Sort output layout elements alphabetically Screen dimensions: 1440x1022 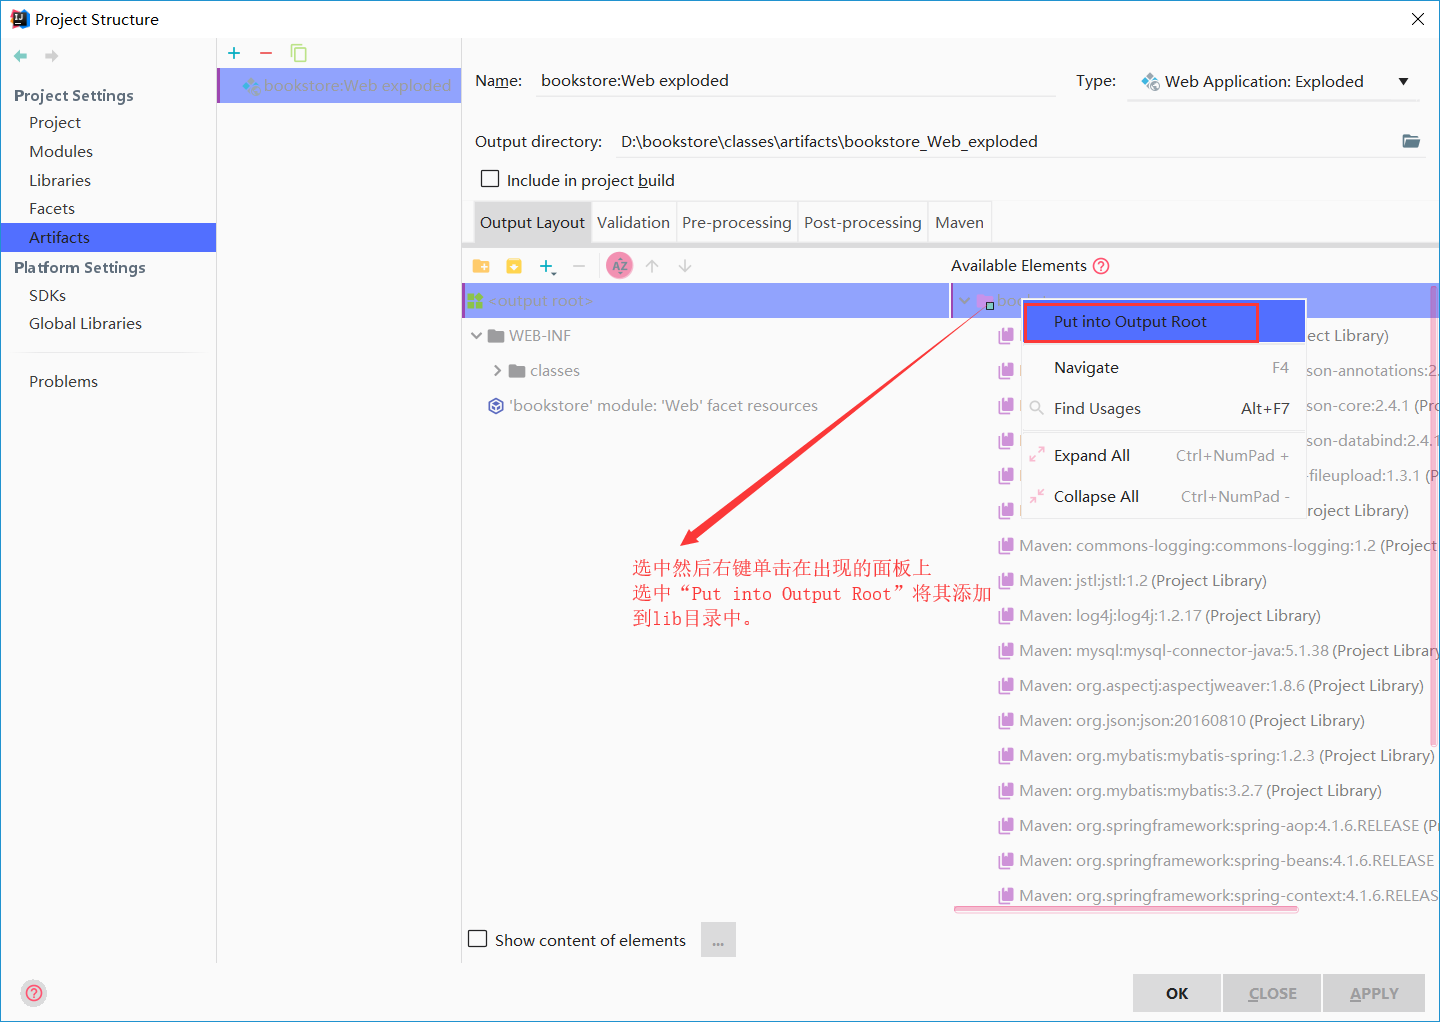620,266
